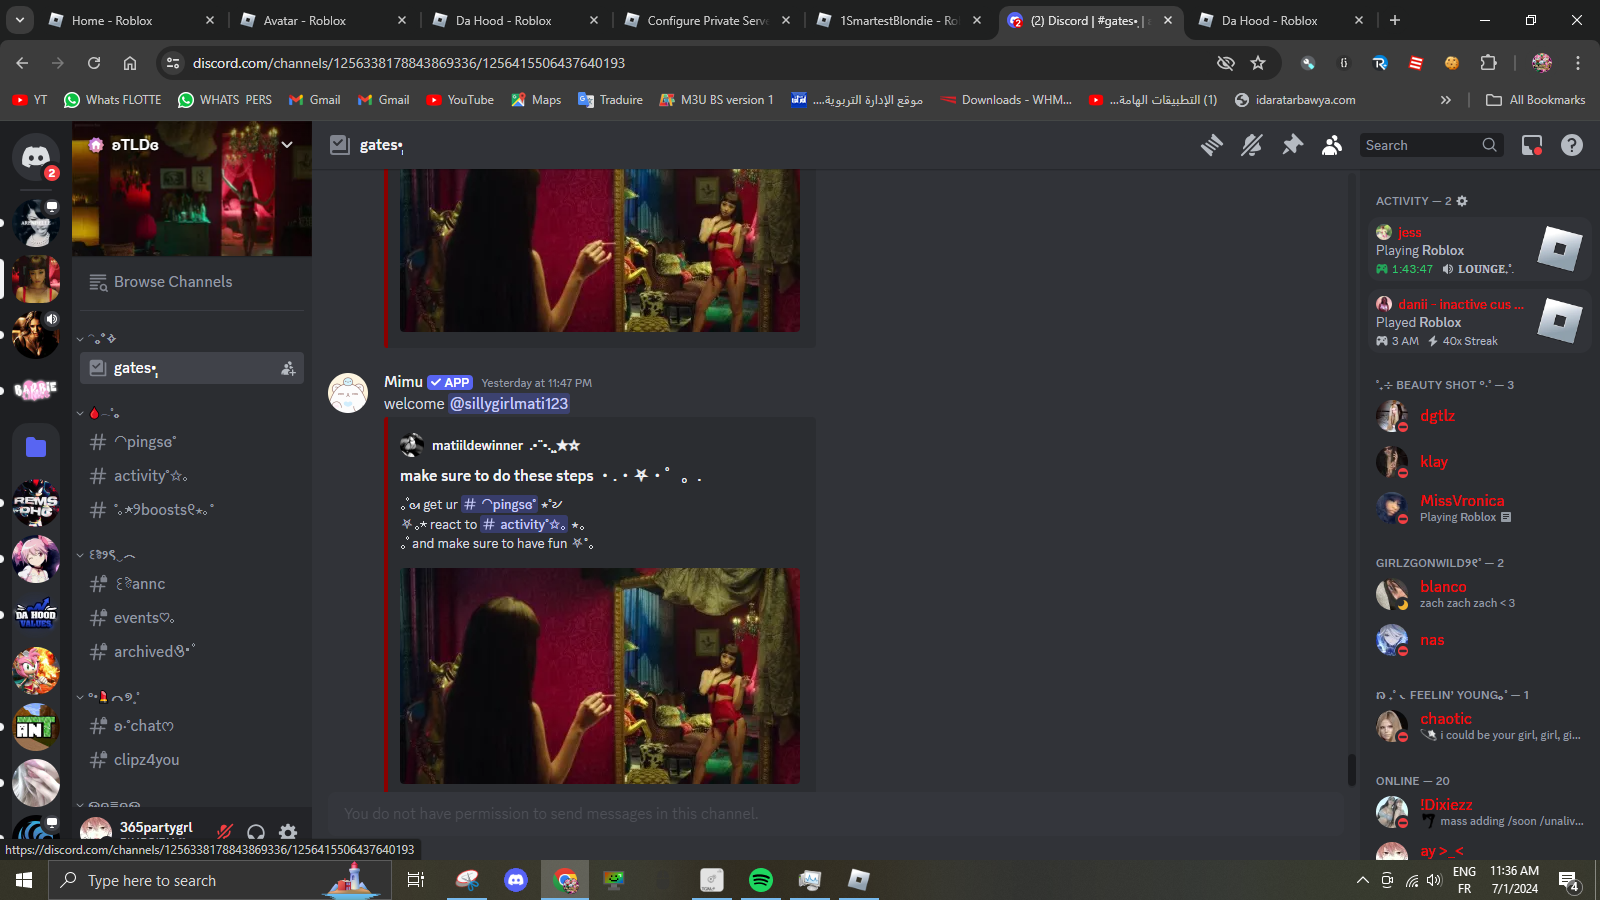Open the REMS server icon
Viewport: 1600px width, 900px height.
[36, 503]
